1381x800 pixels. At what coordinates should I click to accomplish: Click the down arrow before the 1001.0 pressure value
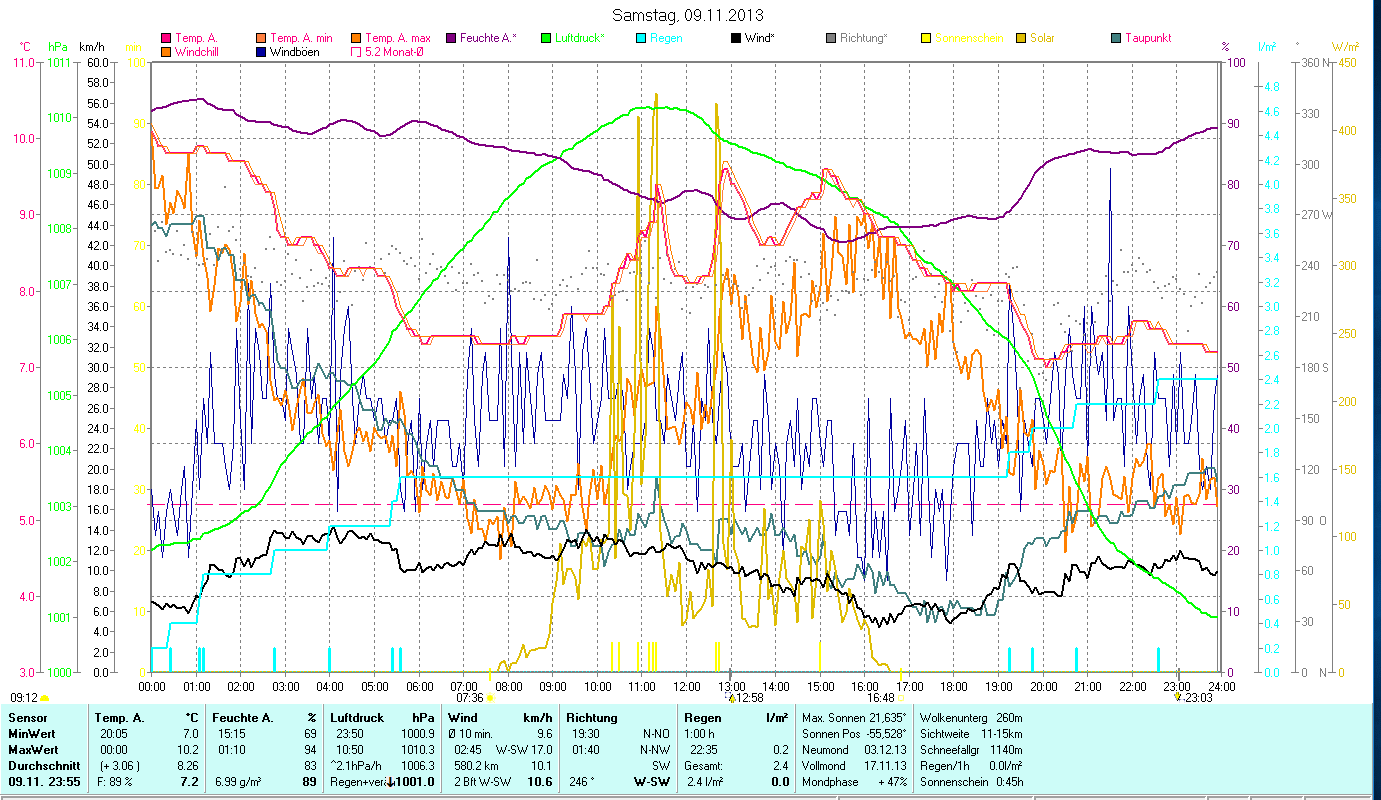[390, 782]
